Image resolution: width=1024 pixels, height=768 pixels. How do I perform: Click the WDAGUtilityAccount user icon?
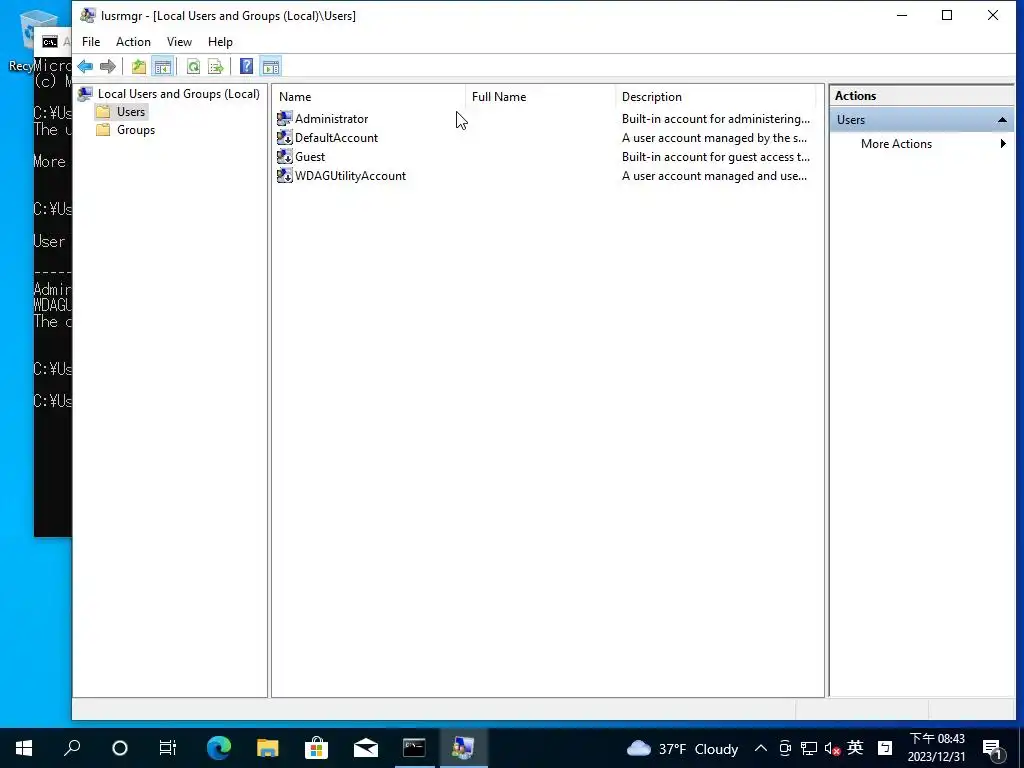[285, 175]
